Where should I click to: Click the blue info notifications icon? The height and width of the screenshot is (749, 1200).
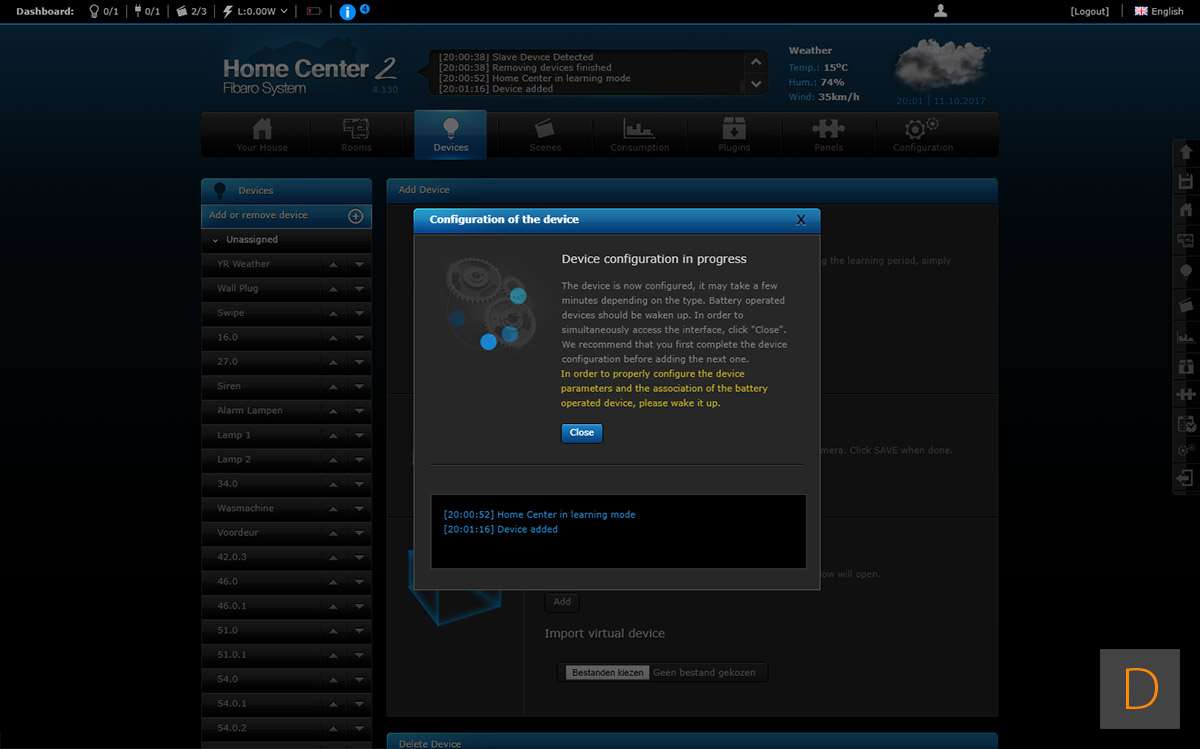(347, 12)
